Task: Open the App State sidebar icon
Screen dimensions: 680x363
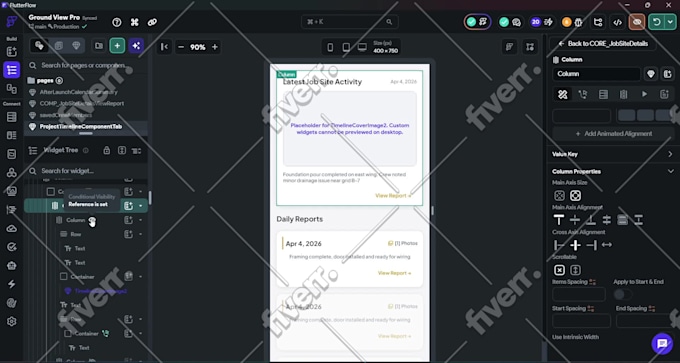Action: 12,154
